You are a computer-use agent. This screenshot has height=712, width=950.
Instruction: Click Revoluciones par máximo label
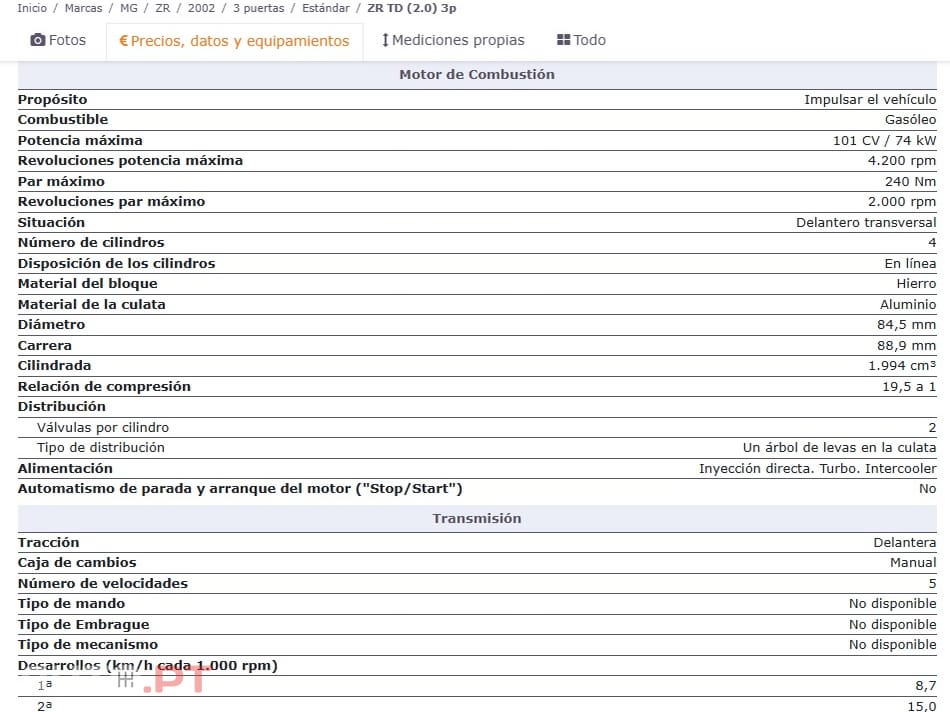tap(111, 202)
